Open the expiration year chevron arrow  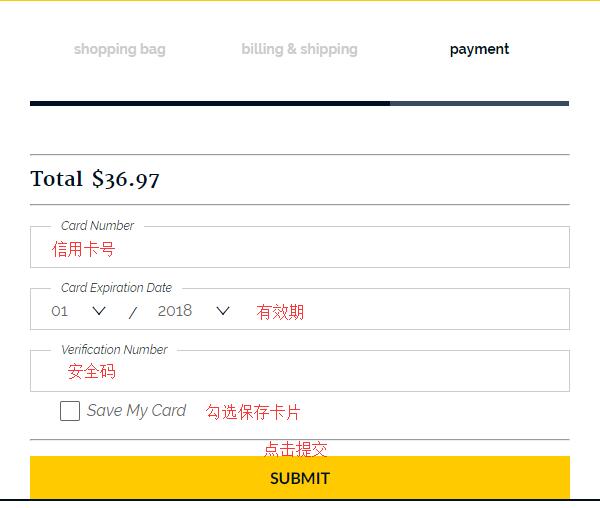coord(223,311)
